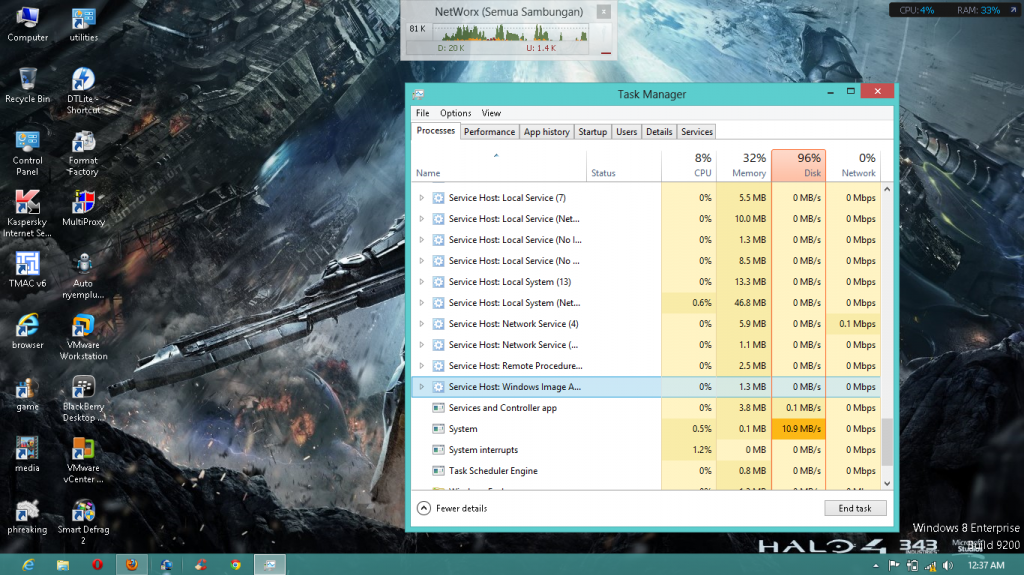Viewport: 1024px width, 575px height.
Task: Expand Service Host: Local System (13)
Action: (422, 282)
